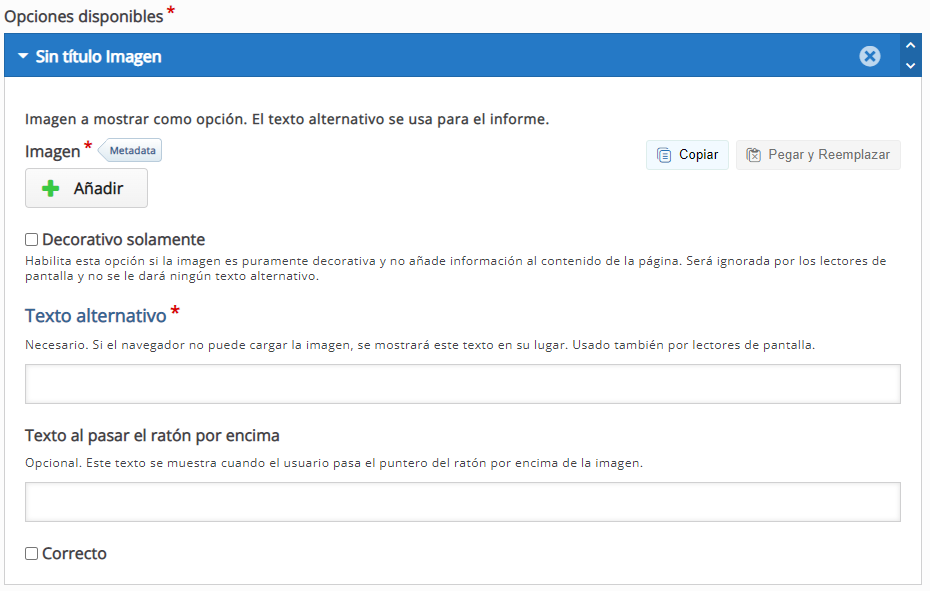The height and width of the screenshot is (591, 930).
Task: Tick the Correcto checkbox
Action: point(32,553)
